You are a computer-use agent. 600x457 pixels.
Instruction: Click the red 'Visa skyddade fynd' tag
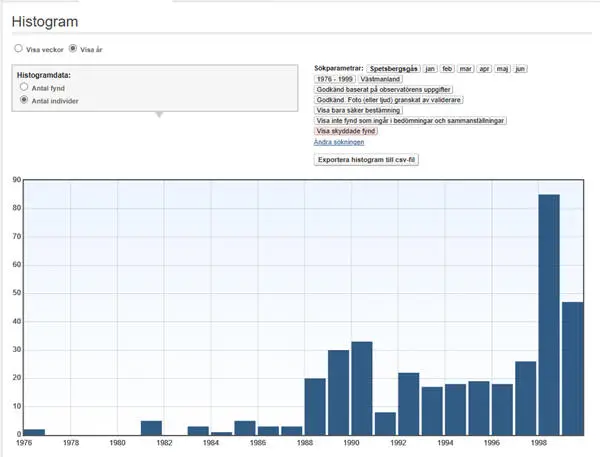tap(346, 131)
